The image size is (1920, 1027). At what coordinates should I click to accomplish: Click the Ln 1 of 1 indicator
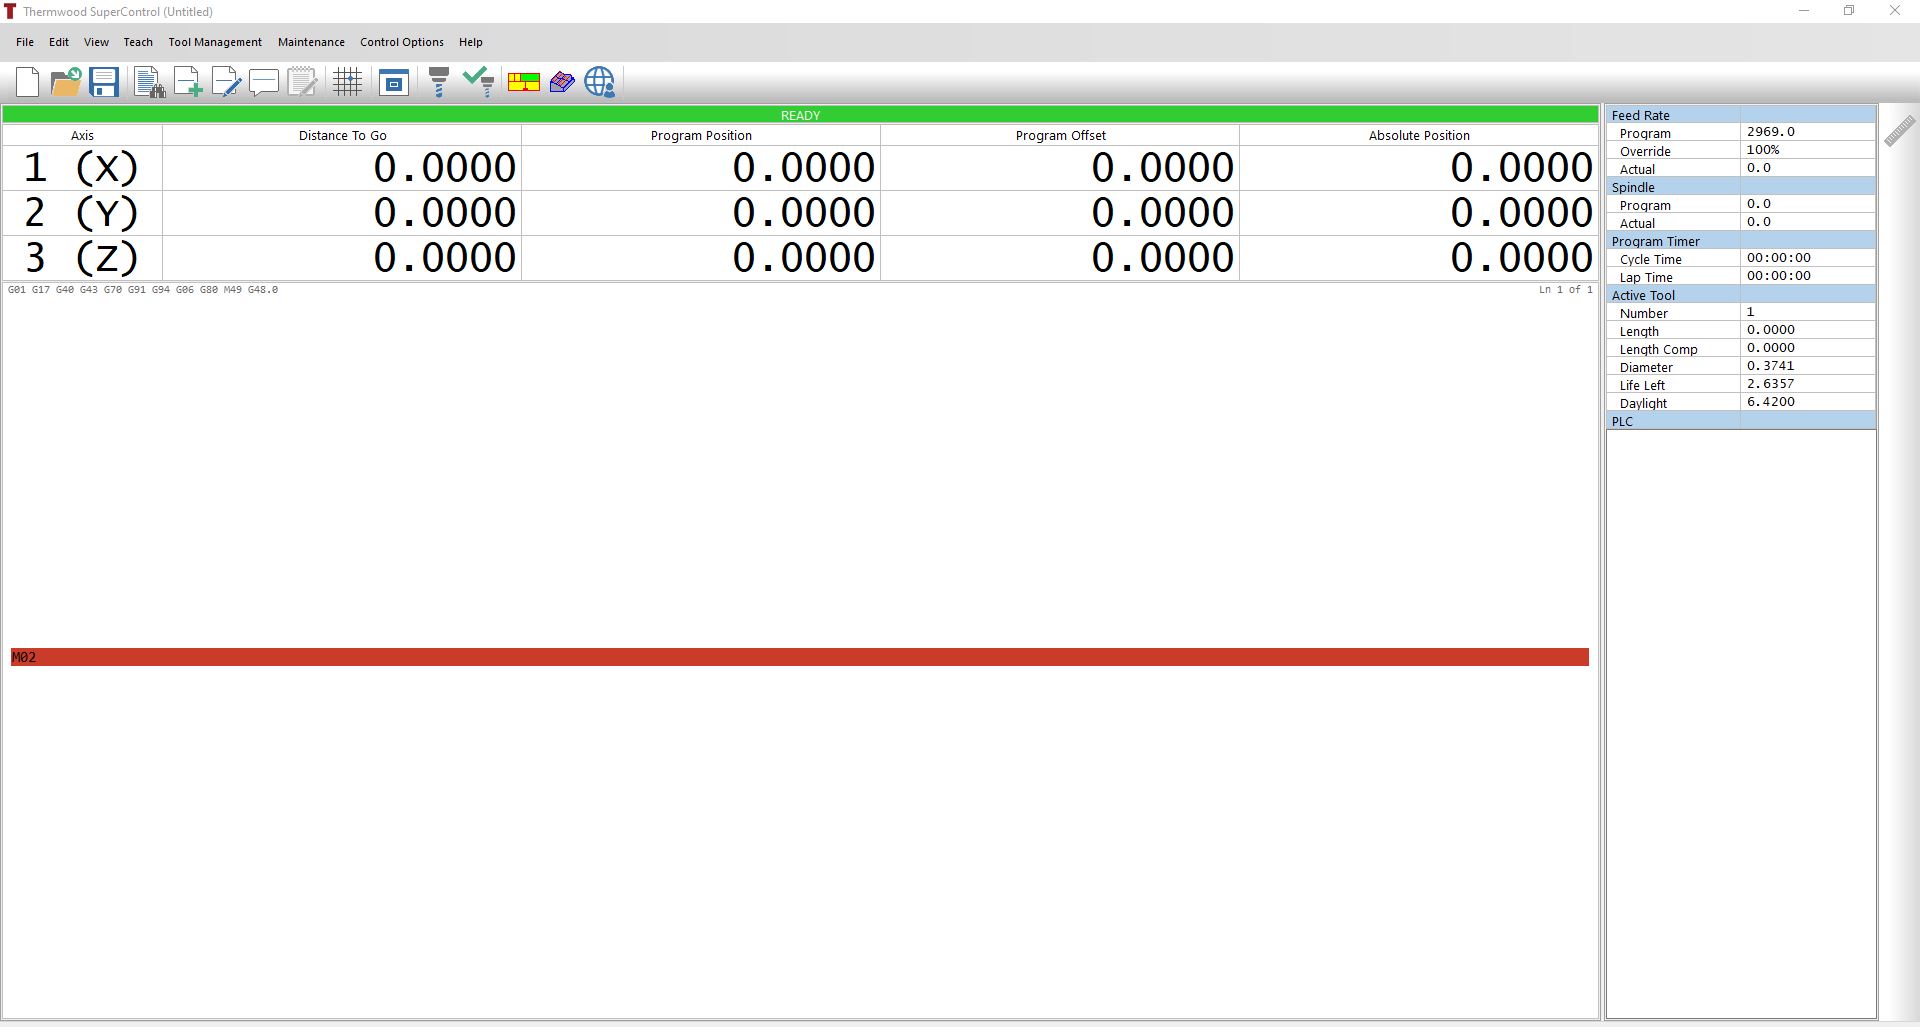coord(1566,290)
